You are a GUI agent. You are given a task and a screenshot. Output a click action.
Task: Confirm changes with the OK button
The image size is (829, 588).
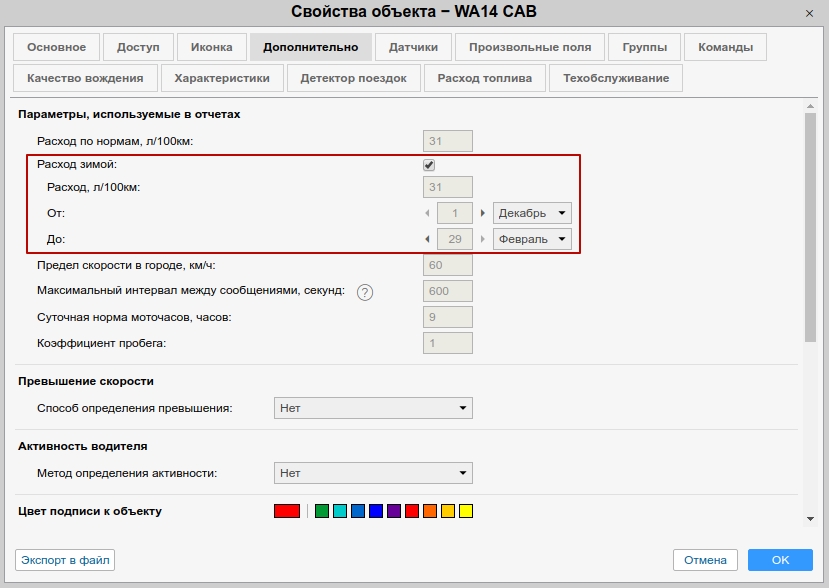tap(780, 560)
